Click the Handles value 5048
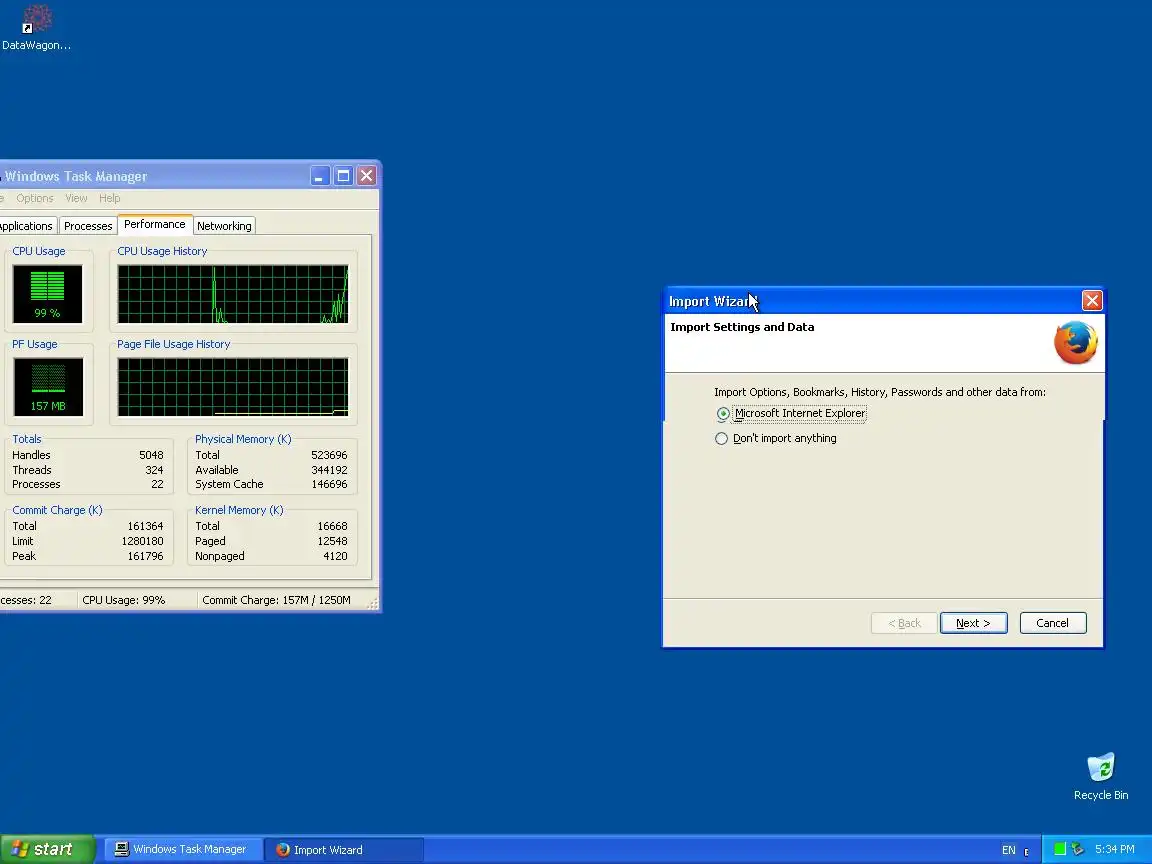Image resolution: width=1152 pixels, height=864 pixels. pyautogui.click(x=151, y=455)
